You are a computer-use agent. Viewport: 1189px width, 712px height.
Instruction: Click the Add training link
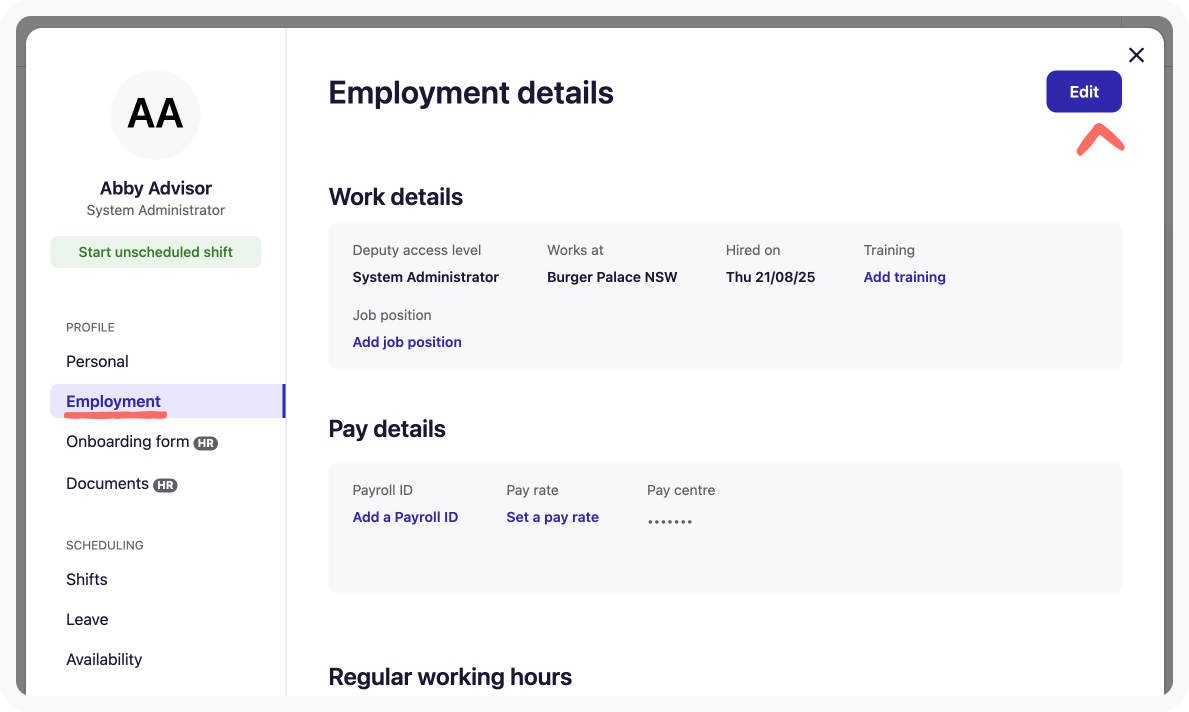pyautogui.click(x=904, y=277)
